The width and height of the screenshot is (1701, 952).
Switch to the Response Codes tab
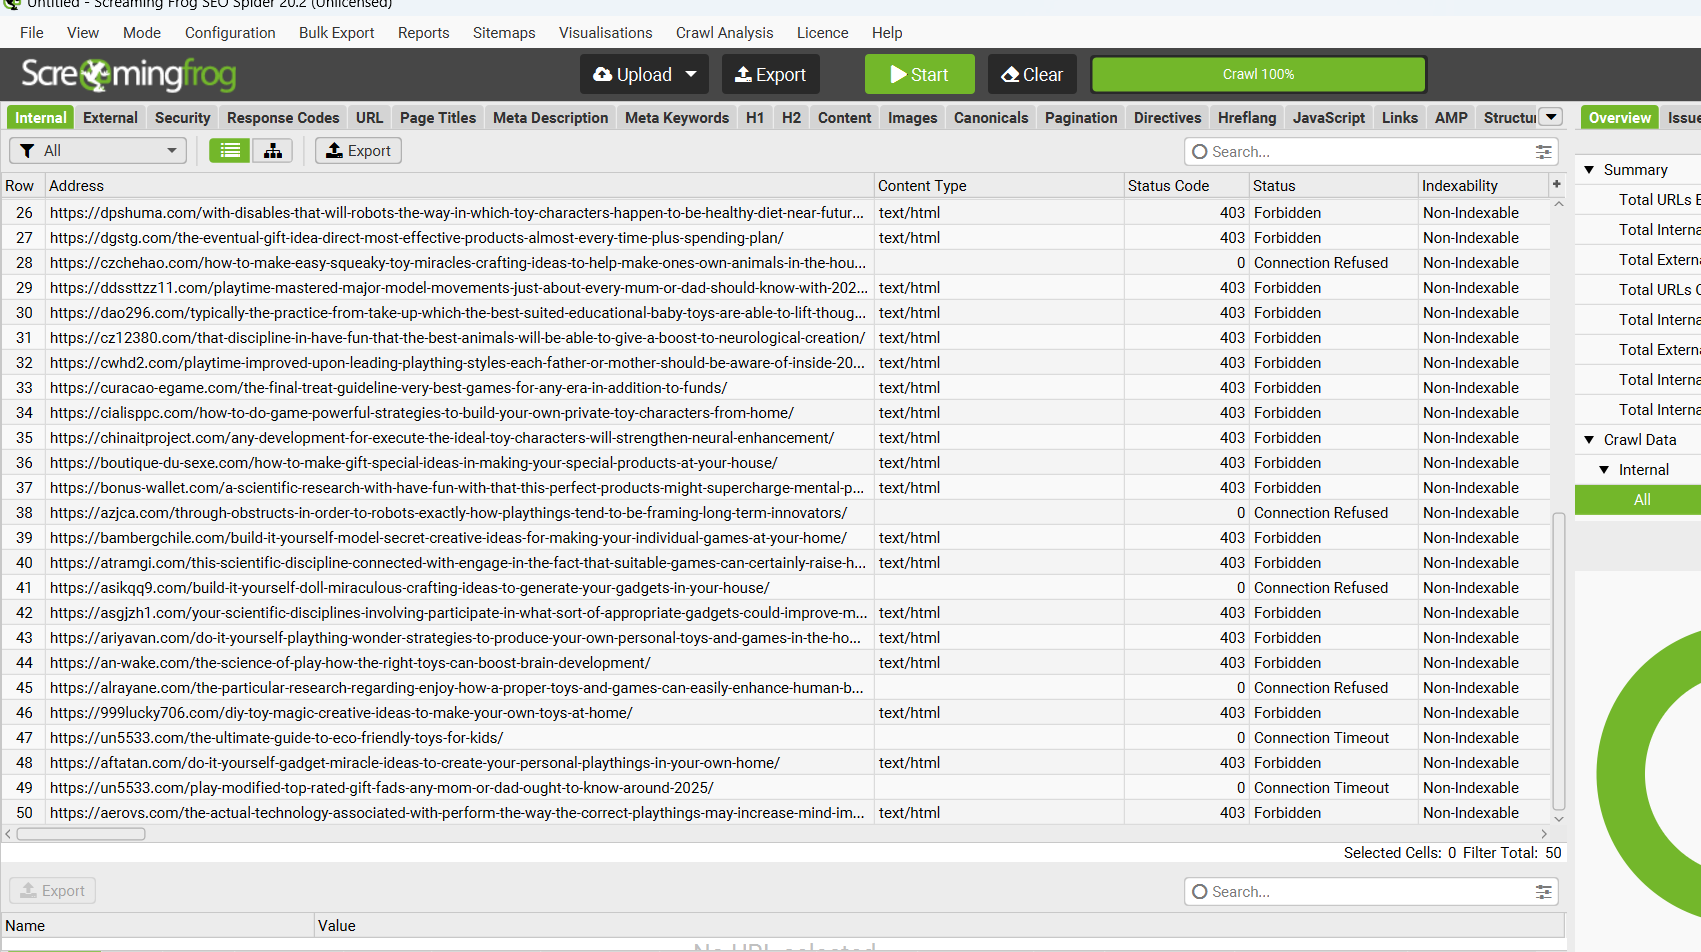pyautogui.click(x=283, y=118)
